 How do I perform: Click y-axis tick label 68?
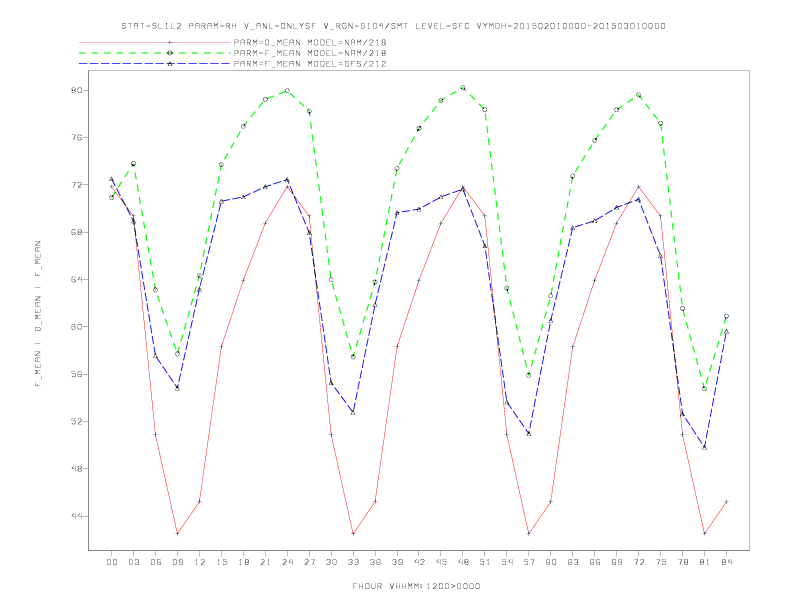coord(78,232)
